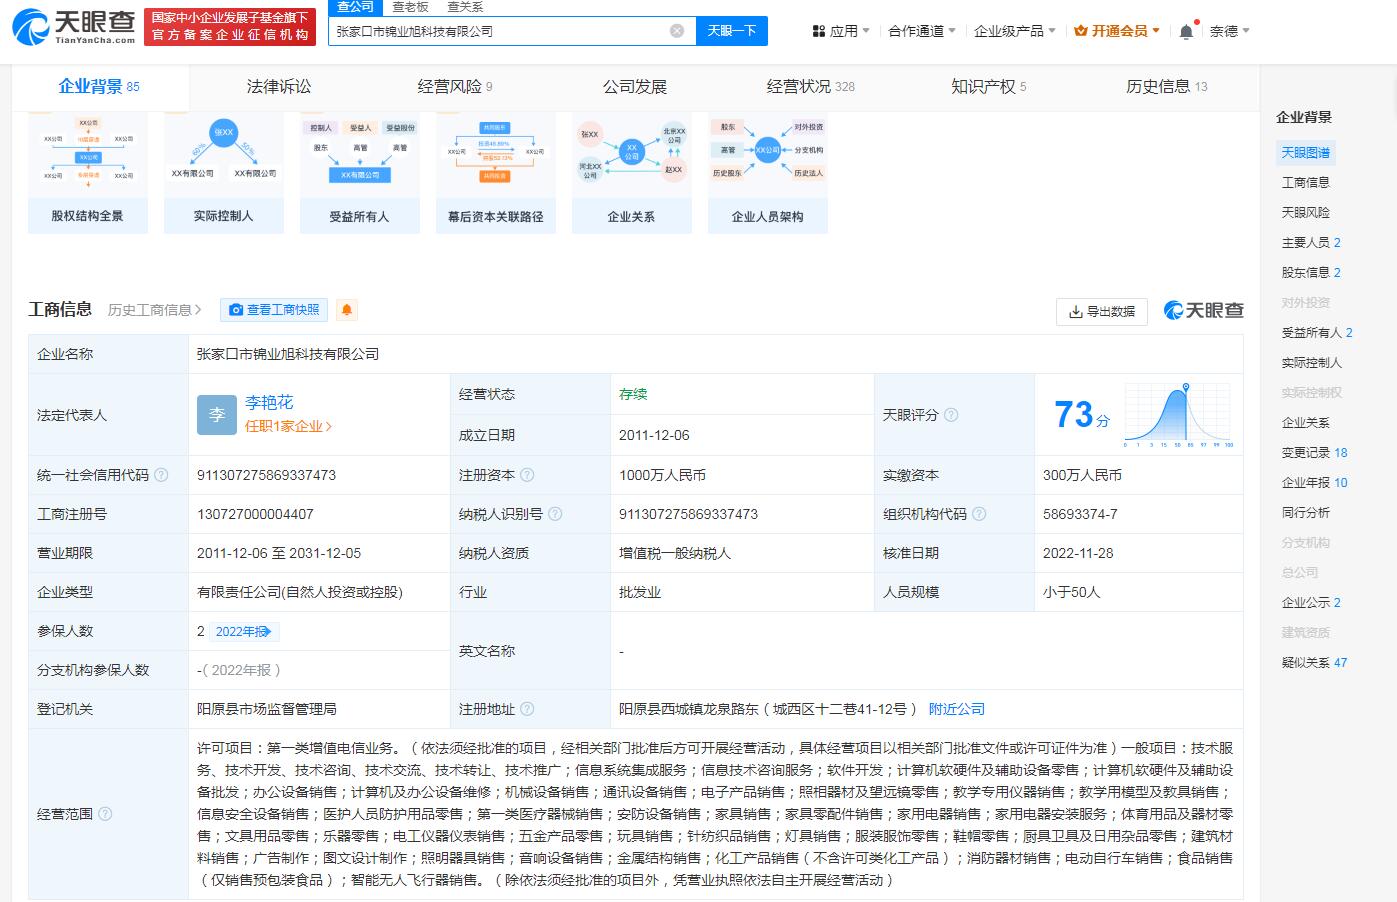Image resolution: width=1397 pixels, height=902 pixels.
Task: Open help for 纳税人识别号
Action: (555, 514)
